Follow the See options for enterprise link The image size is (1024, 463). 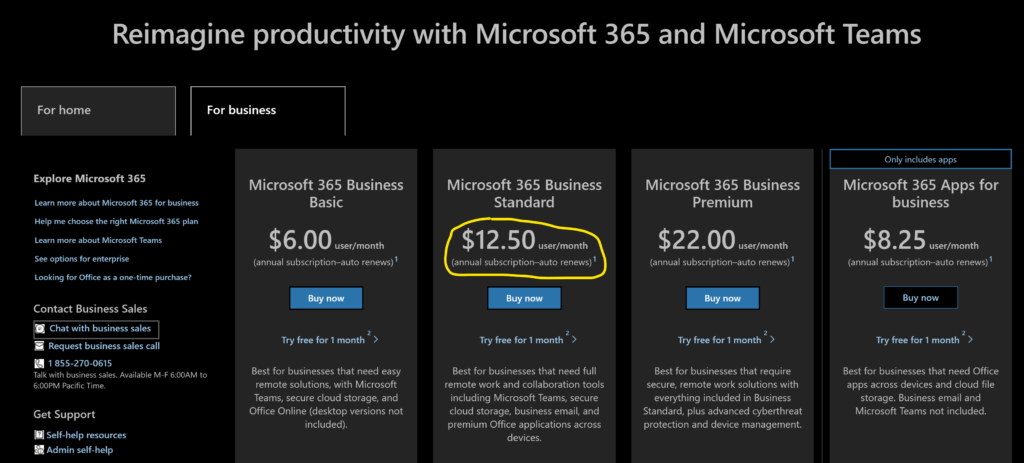[82, 259]
